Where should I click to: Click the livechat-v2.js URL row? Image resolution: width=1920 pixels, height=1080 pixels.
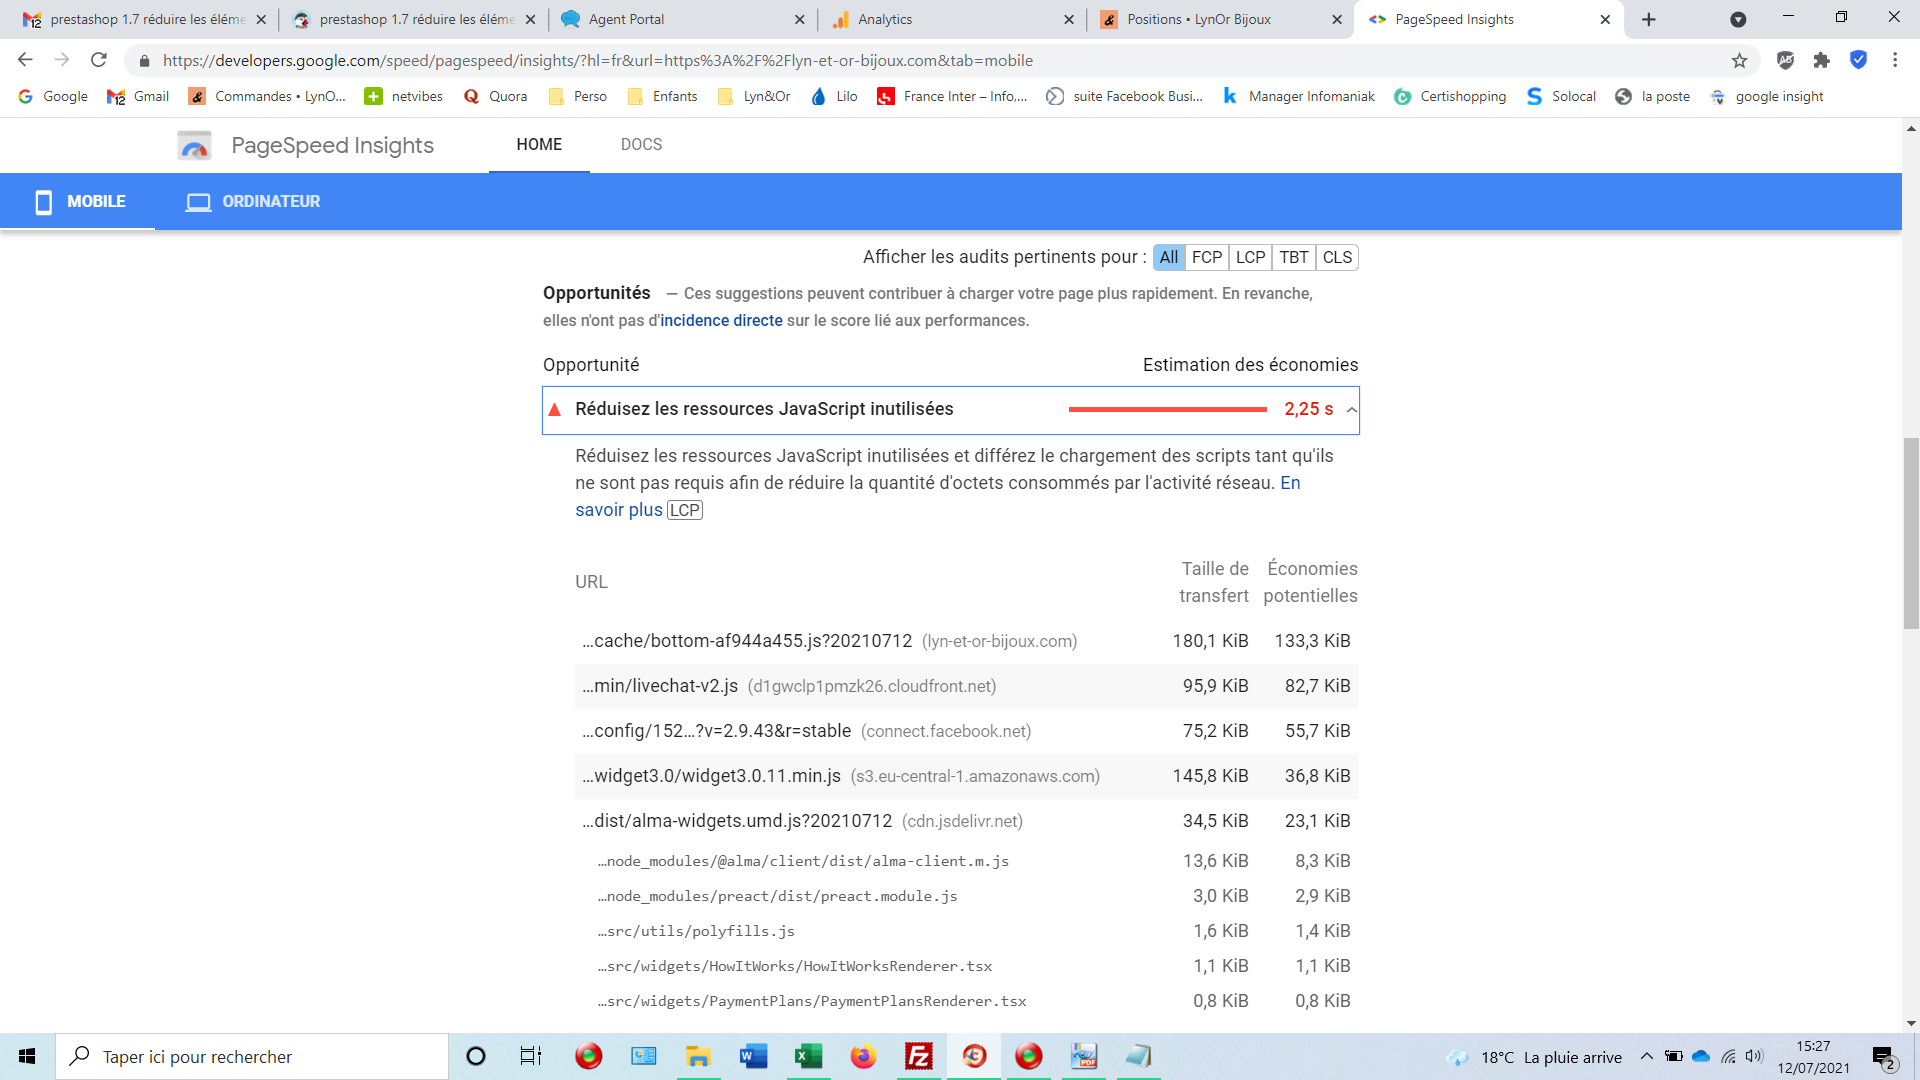coord(966,686)
